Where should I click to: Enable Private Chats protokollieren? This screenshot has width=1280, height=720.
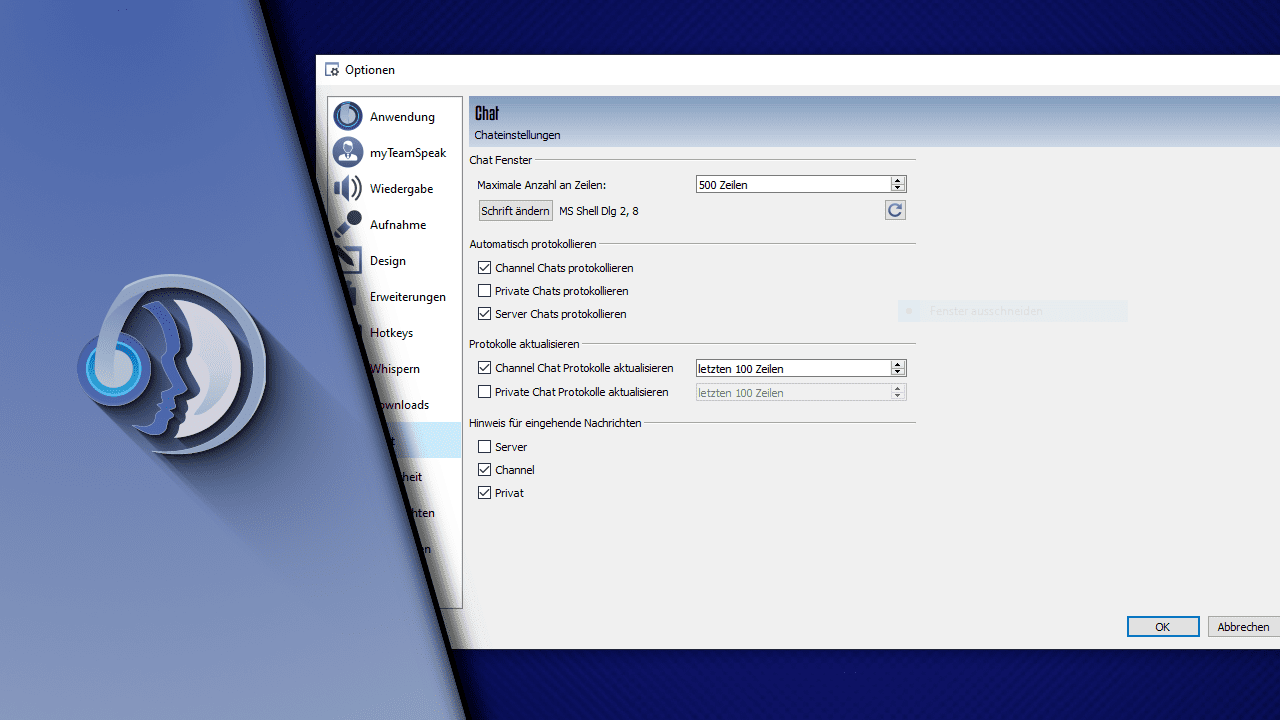coord(484,290)
